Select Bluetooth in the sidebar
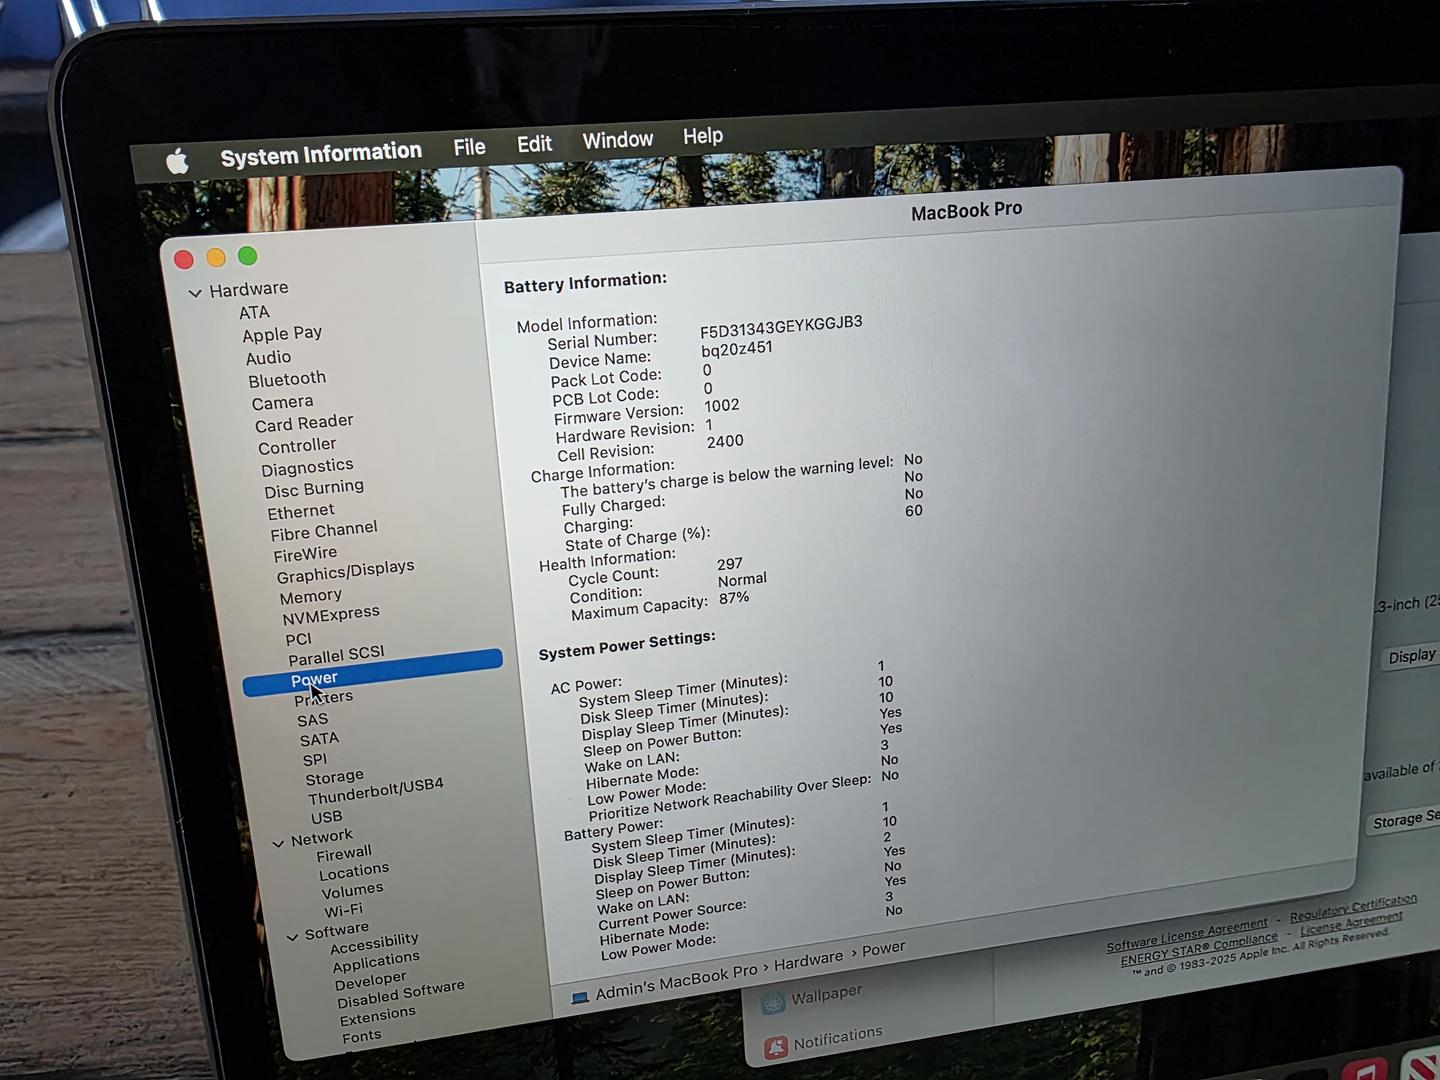This screenshot has height=1080, width=1440. 287,379
